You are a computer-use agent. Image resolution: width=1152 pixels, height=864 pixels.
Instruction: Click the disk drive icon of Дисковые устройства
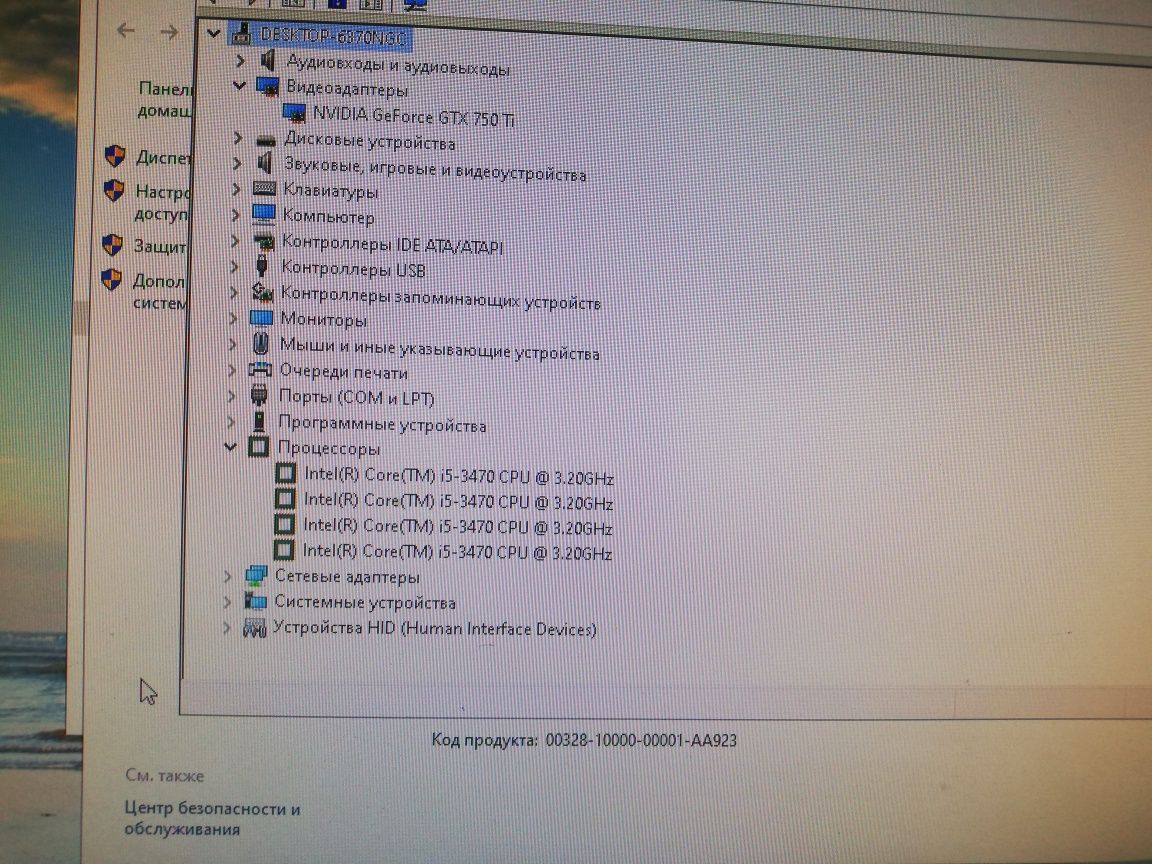click(x=265, y=139)
